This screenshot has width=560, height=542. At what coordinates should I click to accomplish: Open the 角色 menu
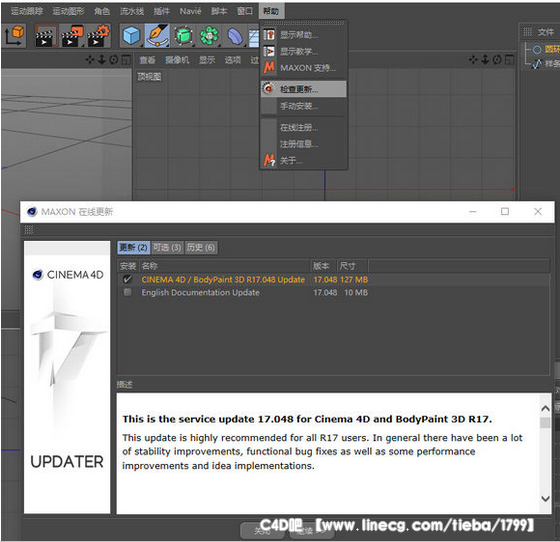point(102,11)
